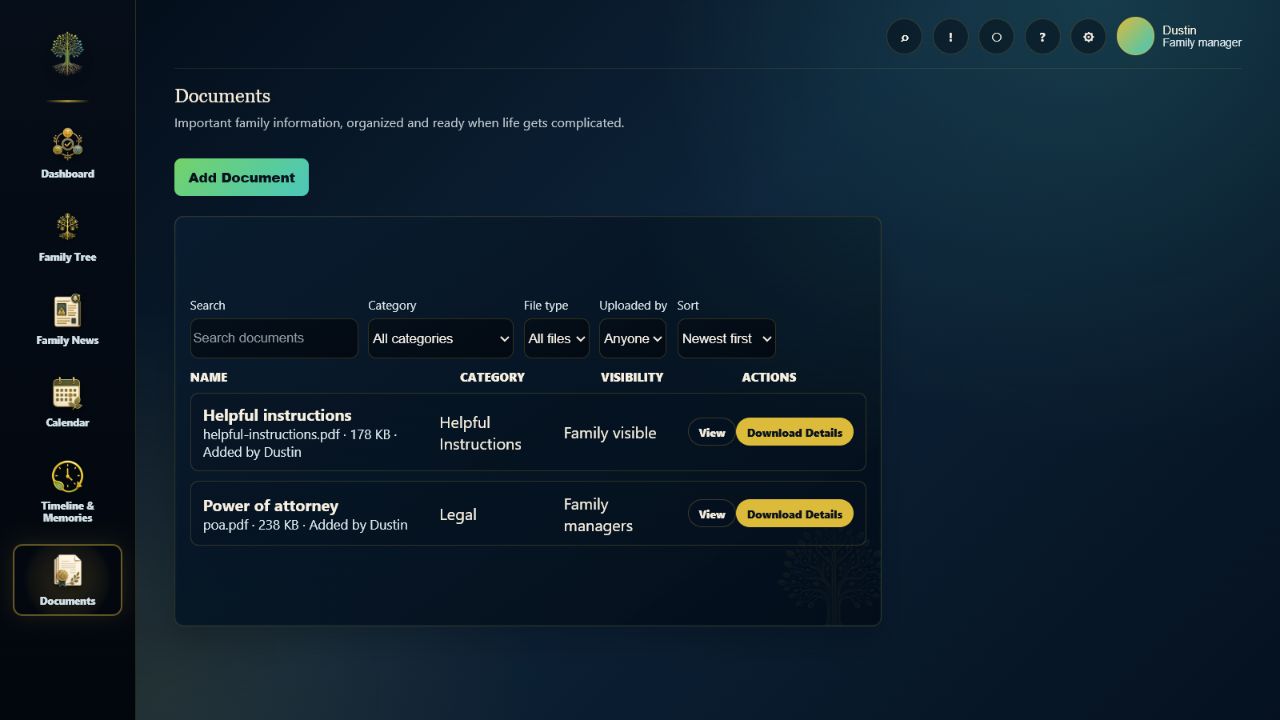Click the search magnifier icon in the header

pyautogui.click(x=904, y=37)
